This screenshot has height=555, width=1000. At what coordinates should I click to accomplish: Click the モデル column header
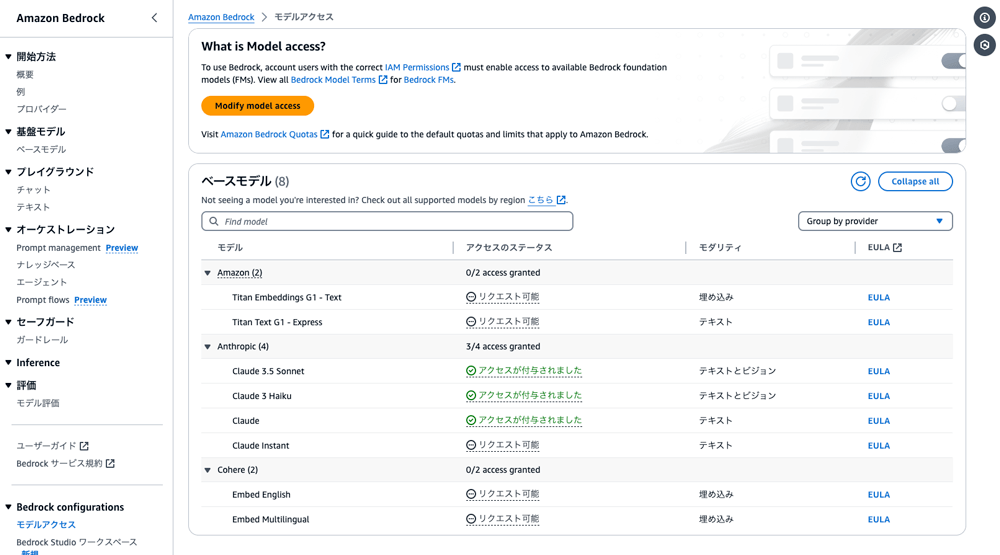point(230,248)
